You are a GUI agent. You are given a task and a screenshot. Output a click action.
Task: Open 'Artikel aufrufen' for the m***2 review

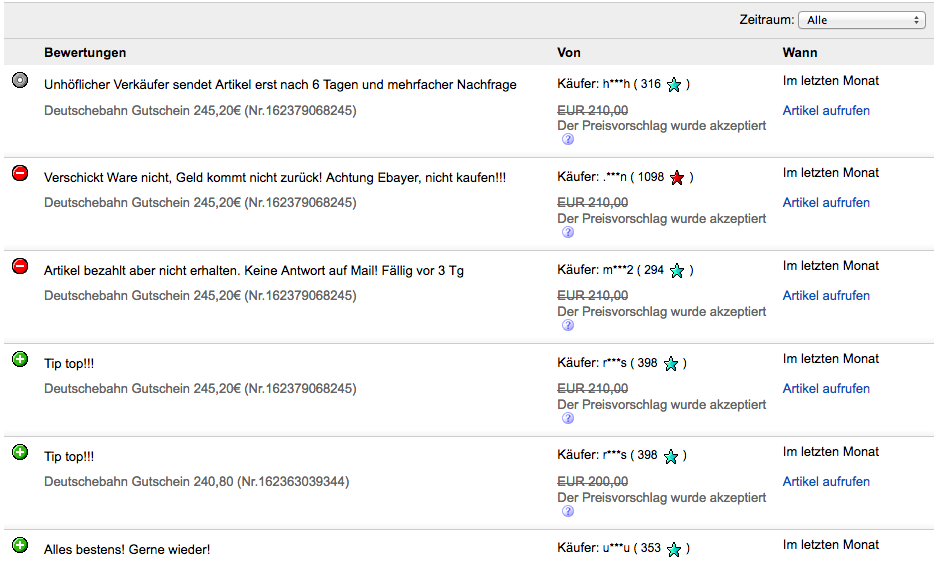click(x=826, y=295)
